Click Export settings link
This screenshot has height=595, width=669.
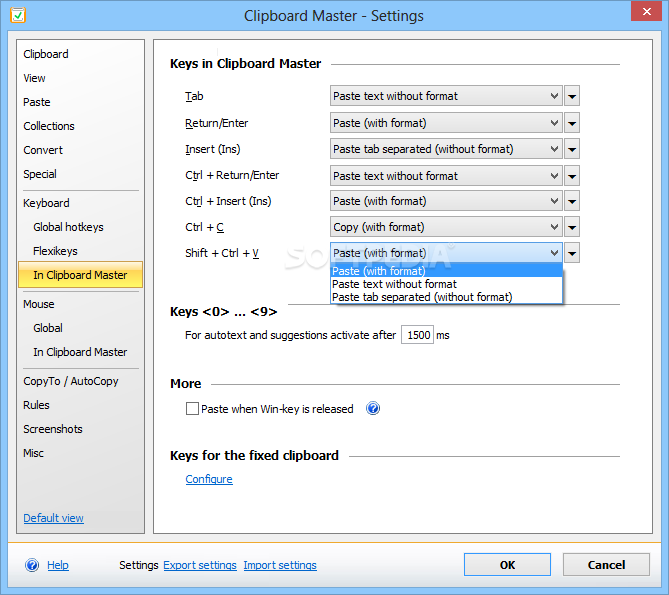coord(200,565)
